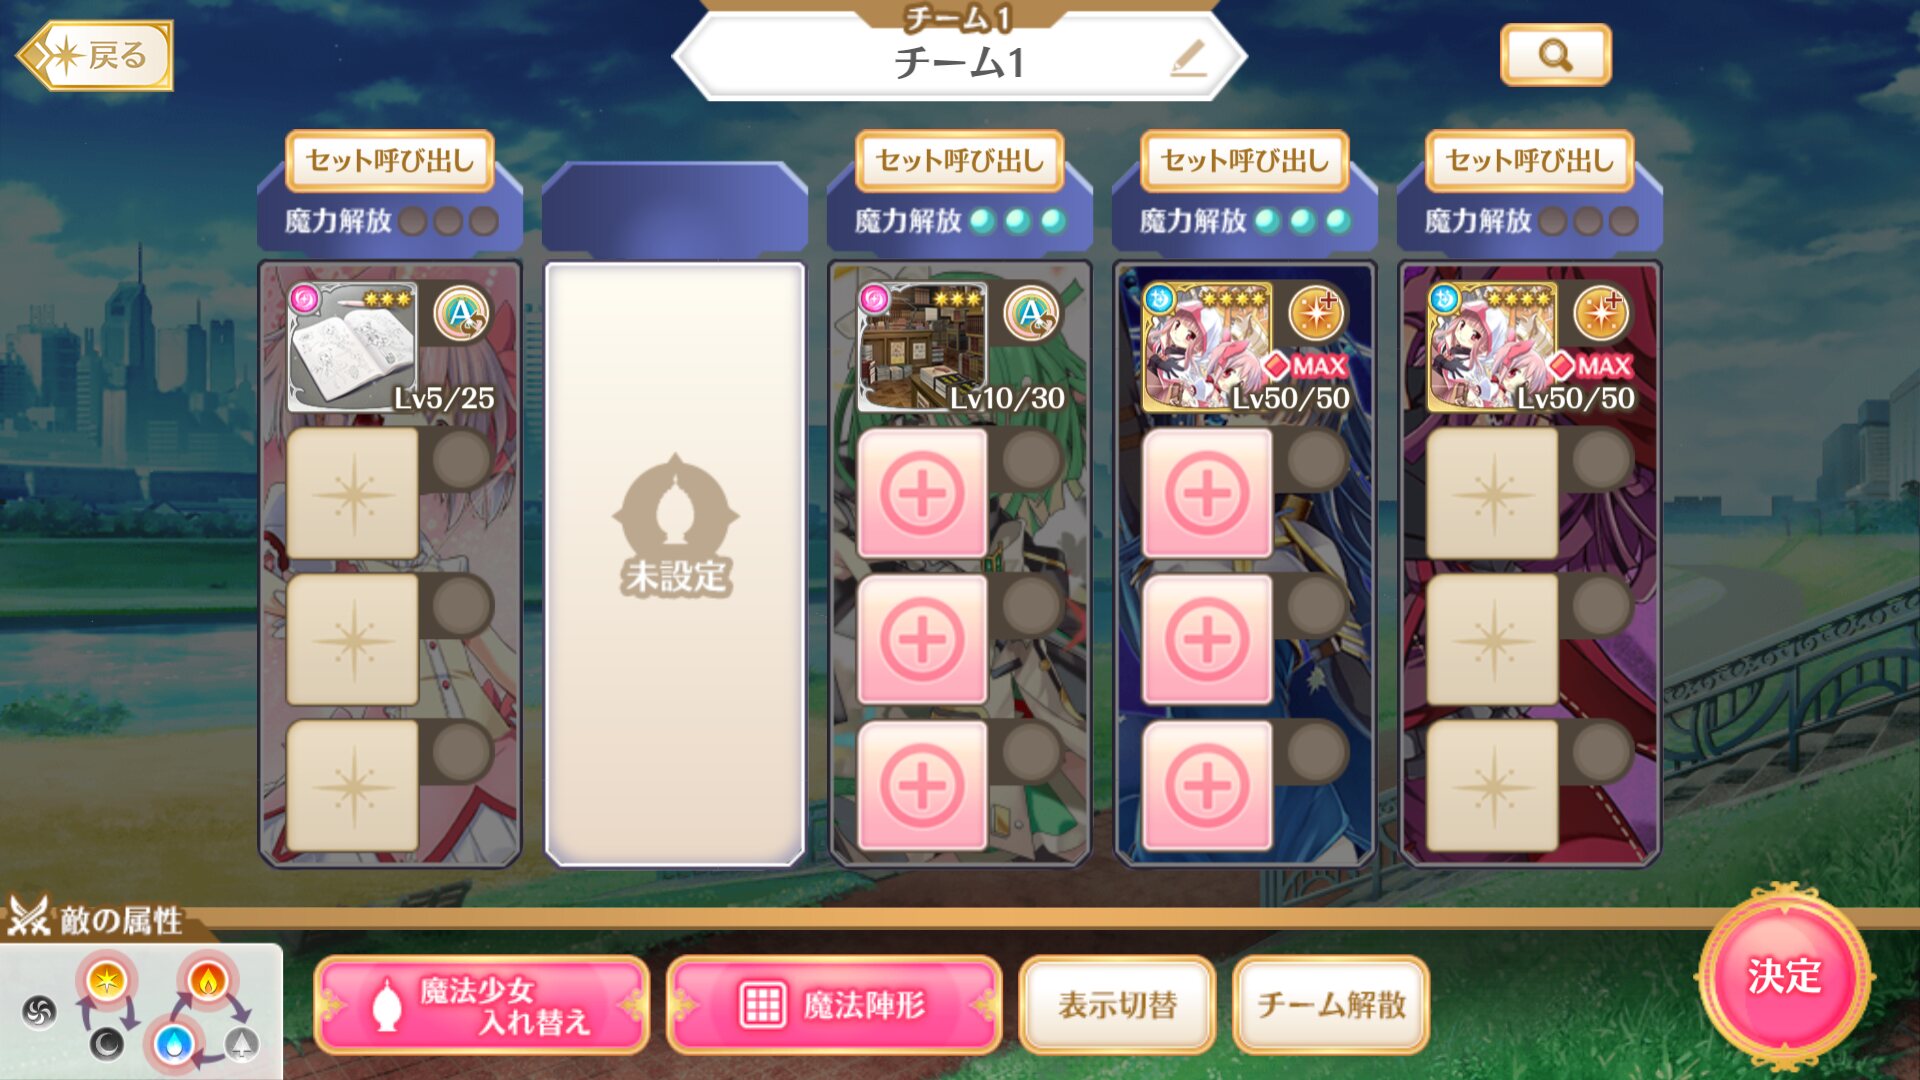Select the fire attribute icon

tap(207, 981)
